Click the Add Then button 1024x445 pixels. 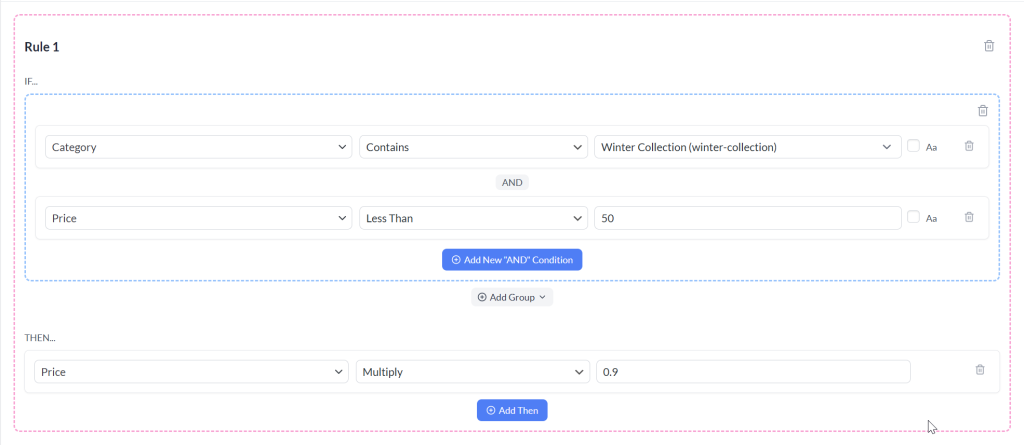pyautogui.click(x=512, y=410)
